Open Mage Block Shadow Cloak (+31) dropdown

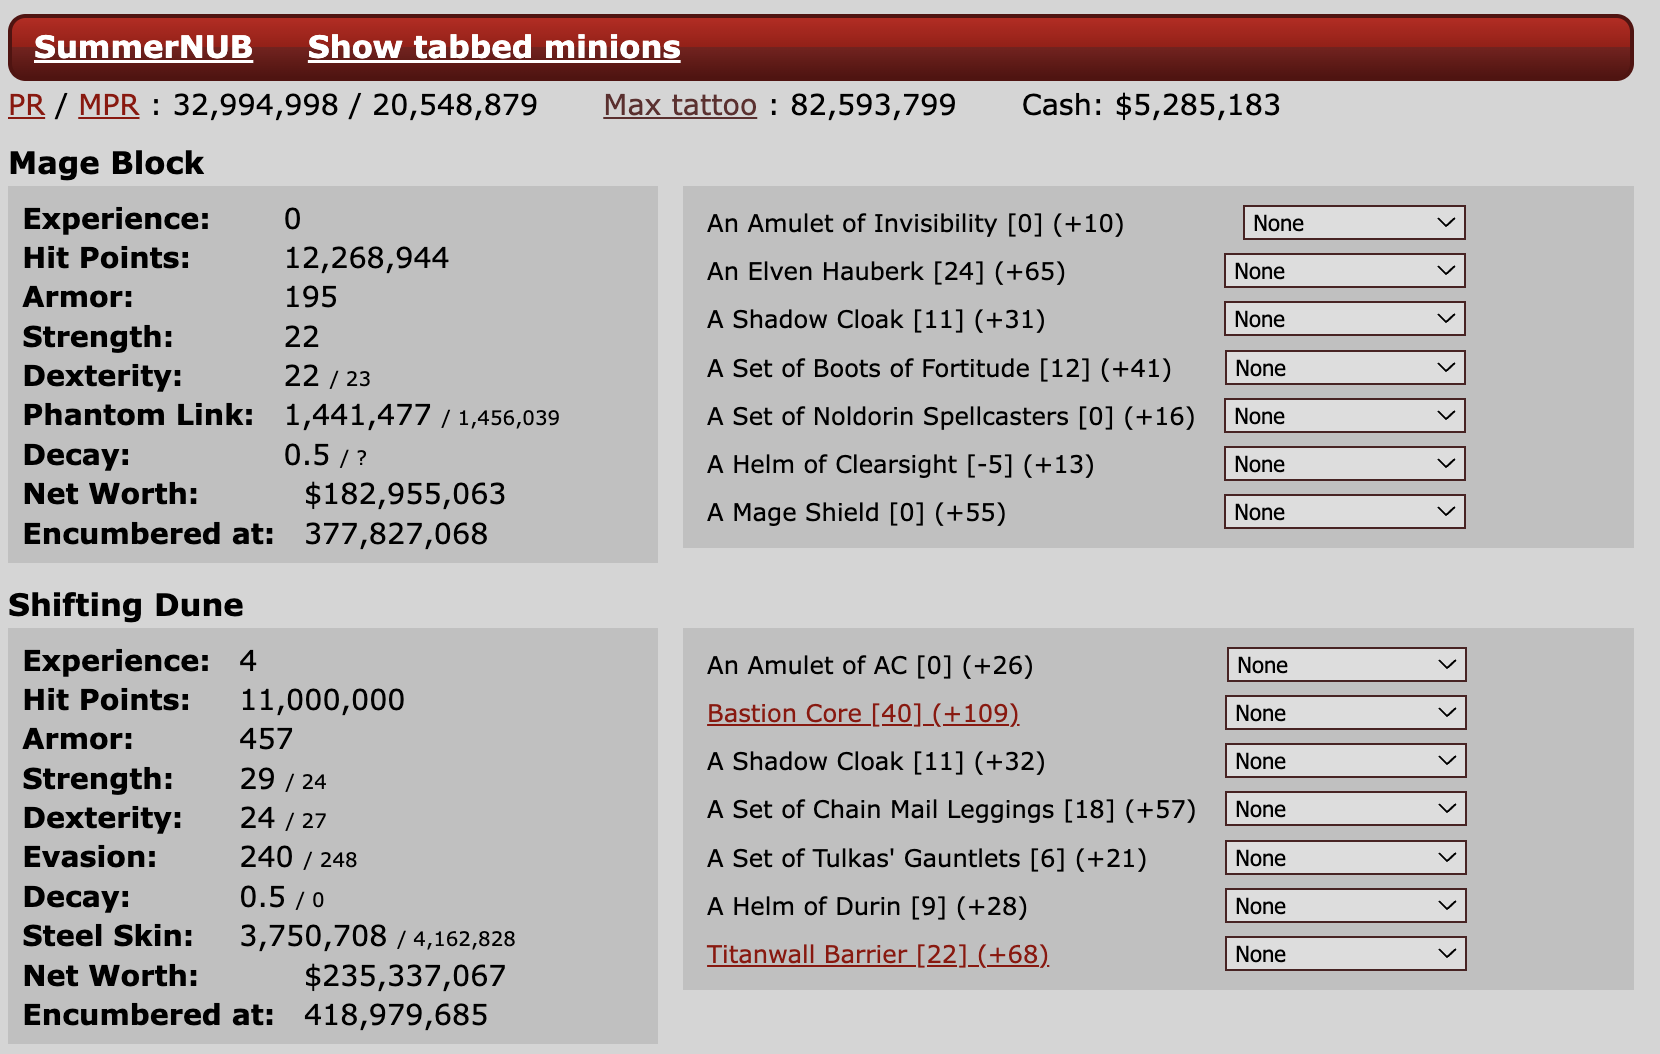coord(1344,319)
